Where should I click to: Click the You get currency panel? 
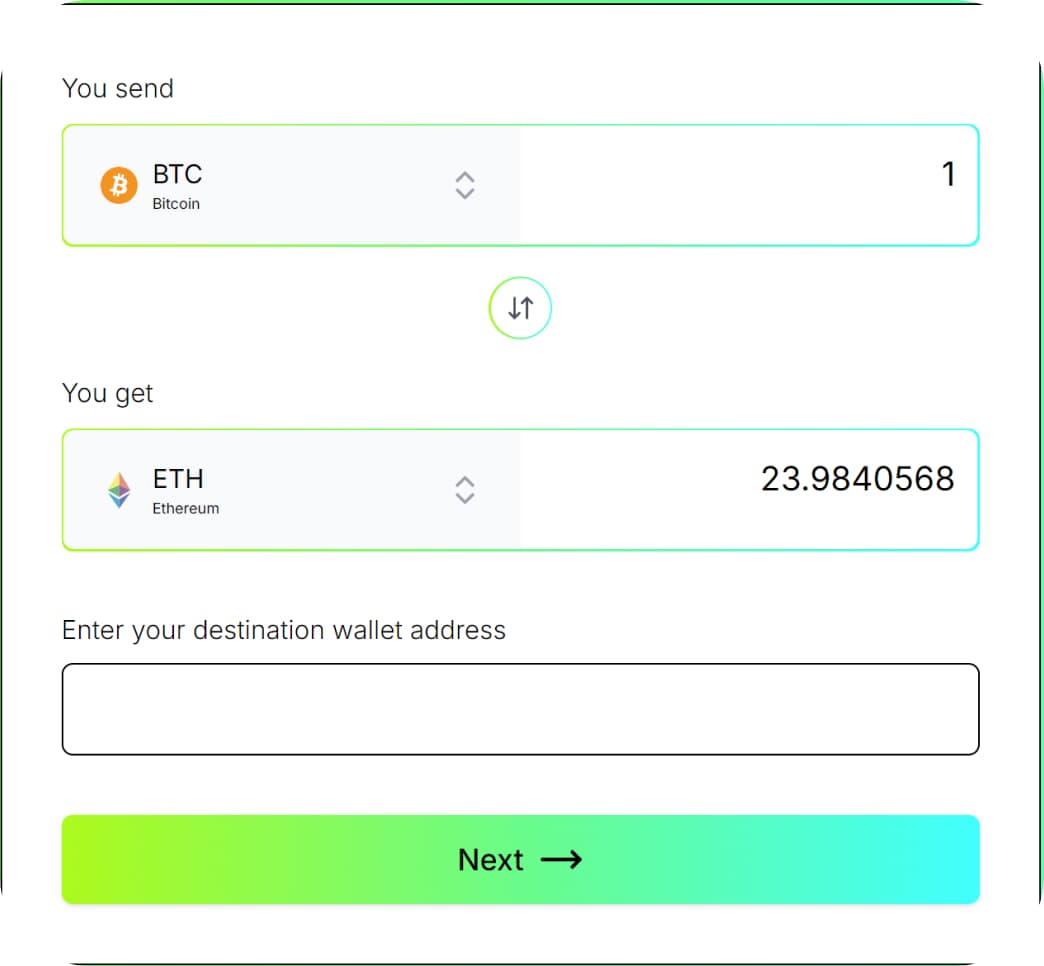coord(290,490)
